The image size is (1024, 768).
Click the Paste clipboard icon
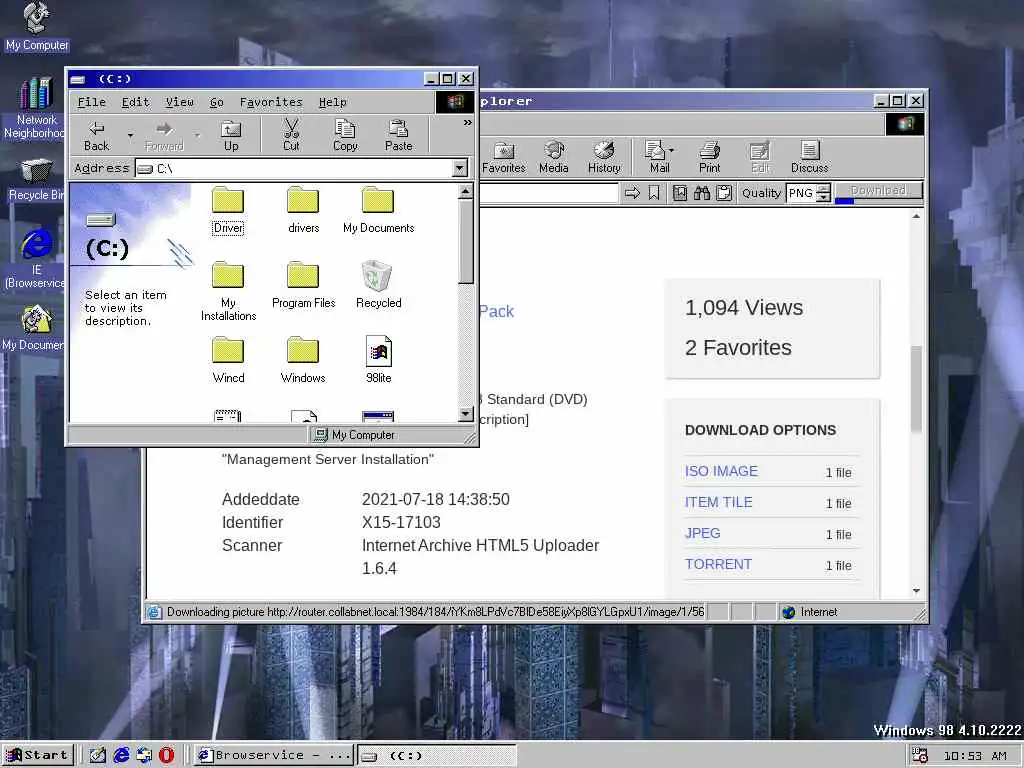pos(398,136)
